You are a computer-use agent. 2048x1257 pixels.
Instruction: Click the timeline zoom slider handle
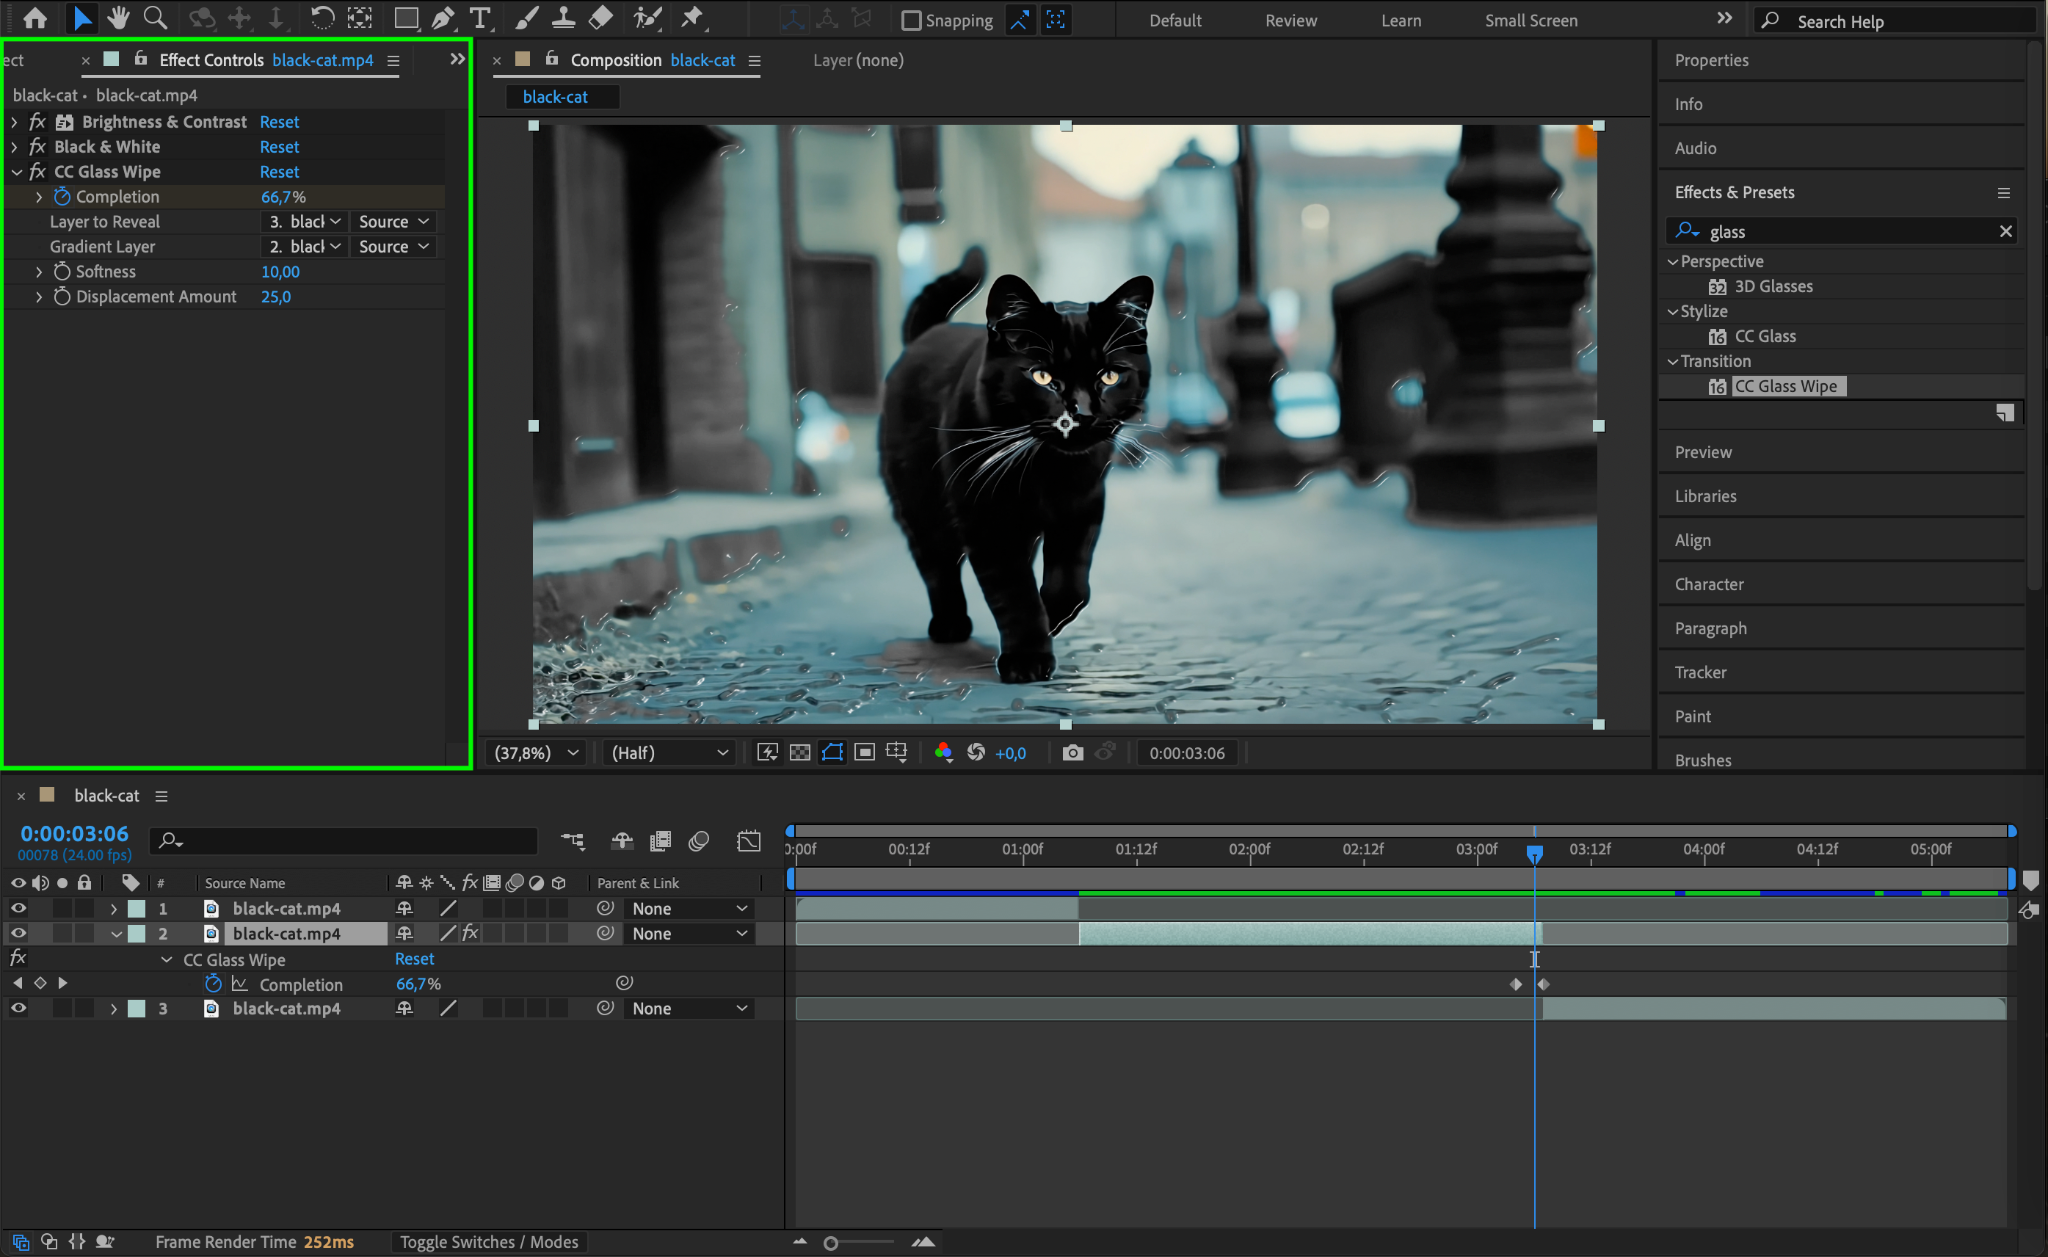(830, 1243)
